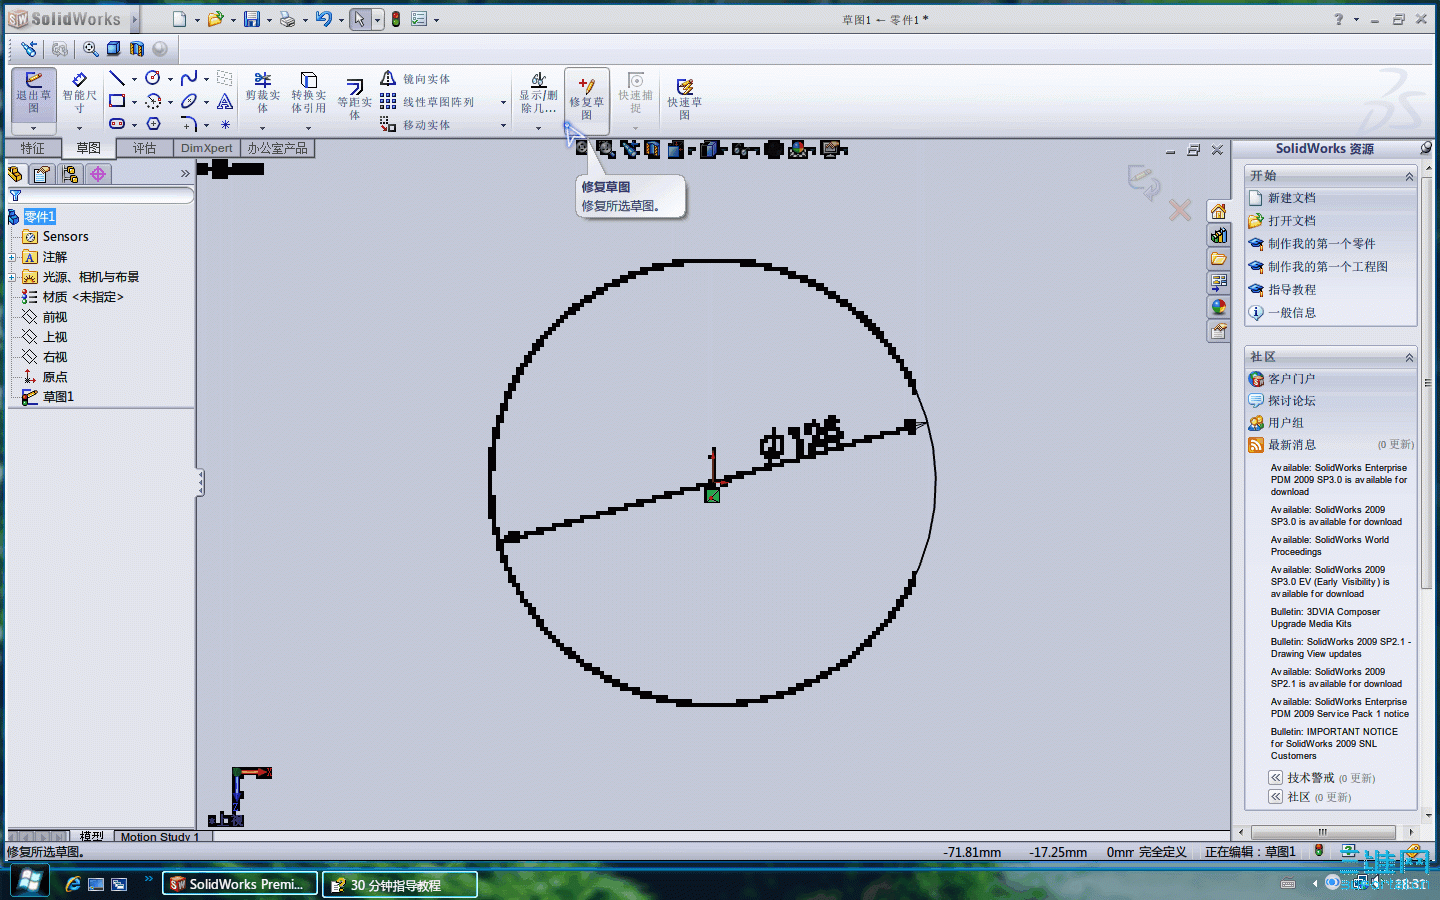Activate the Select arrow tool

[x=359, y=19]
